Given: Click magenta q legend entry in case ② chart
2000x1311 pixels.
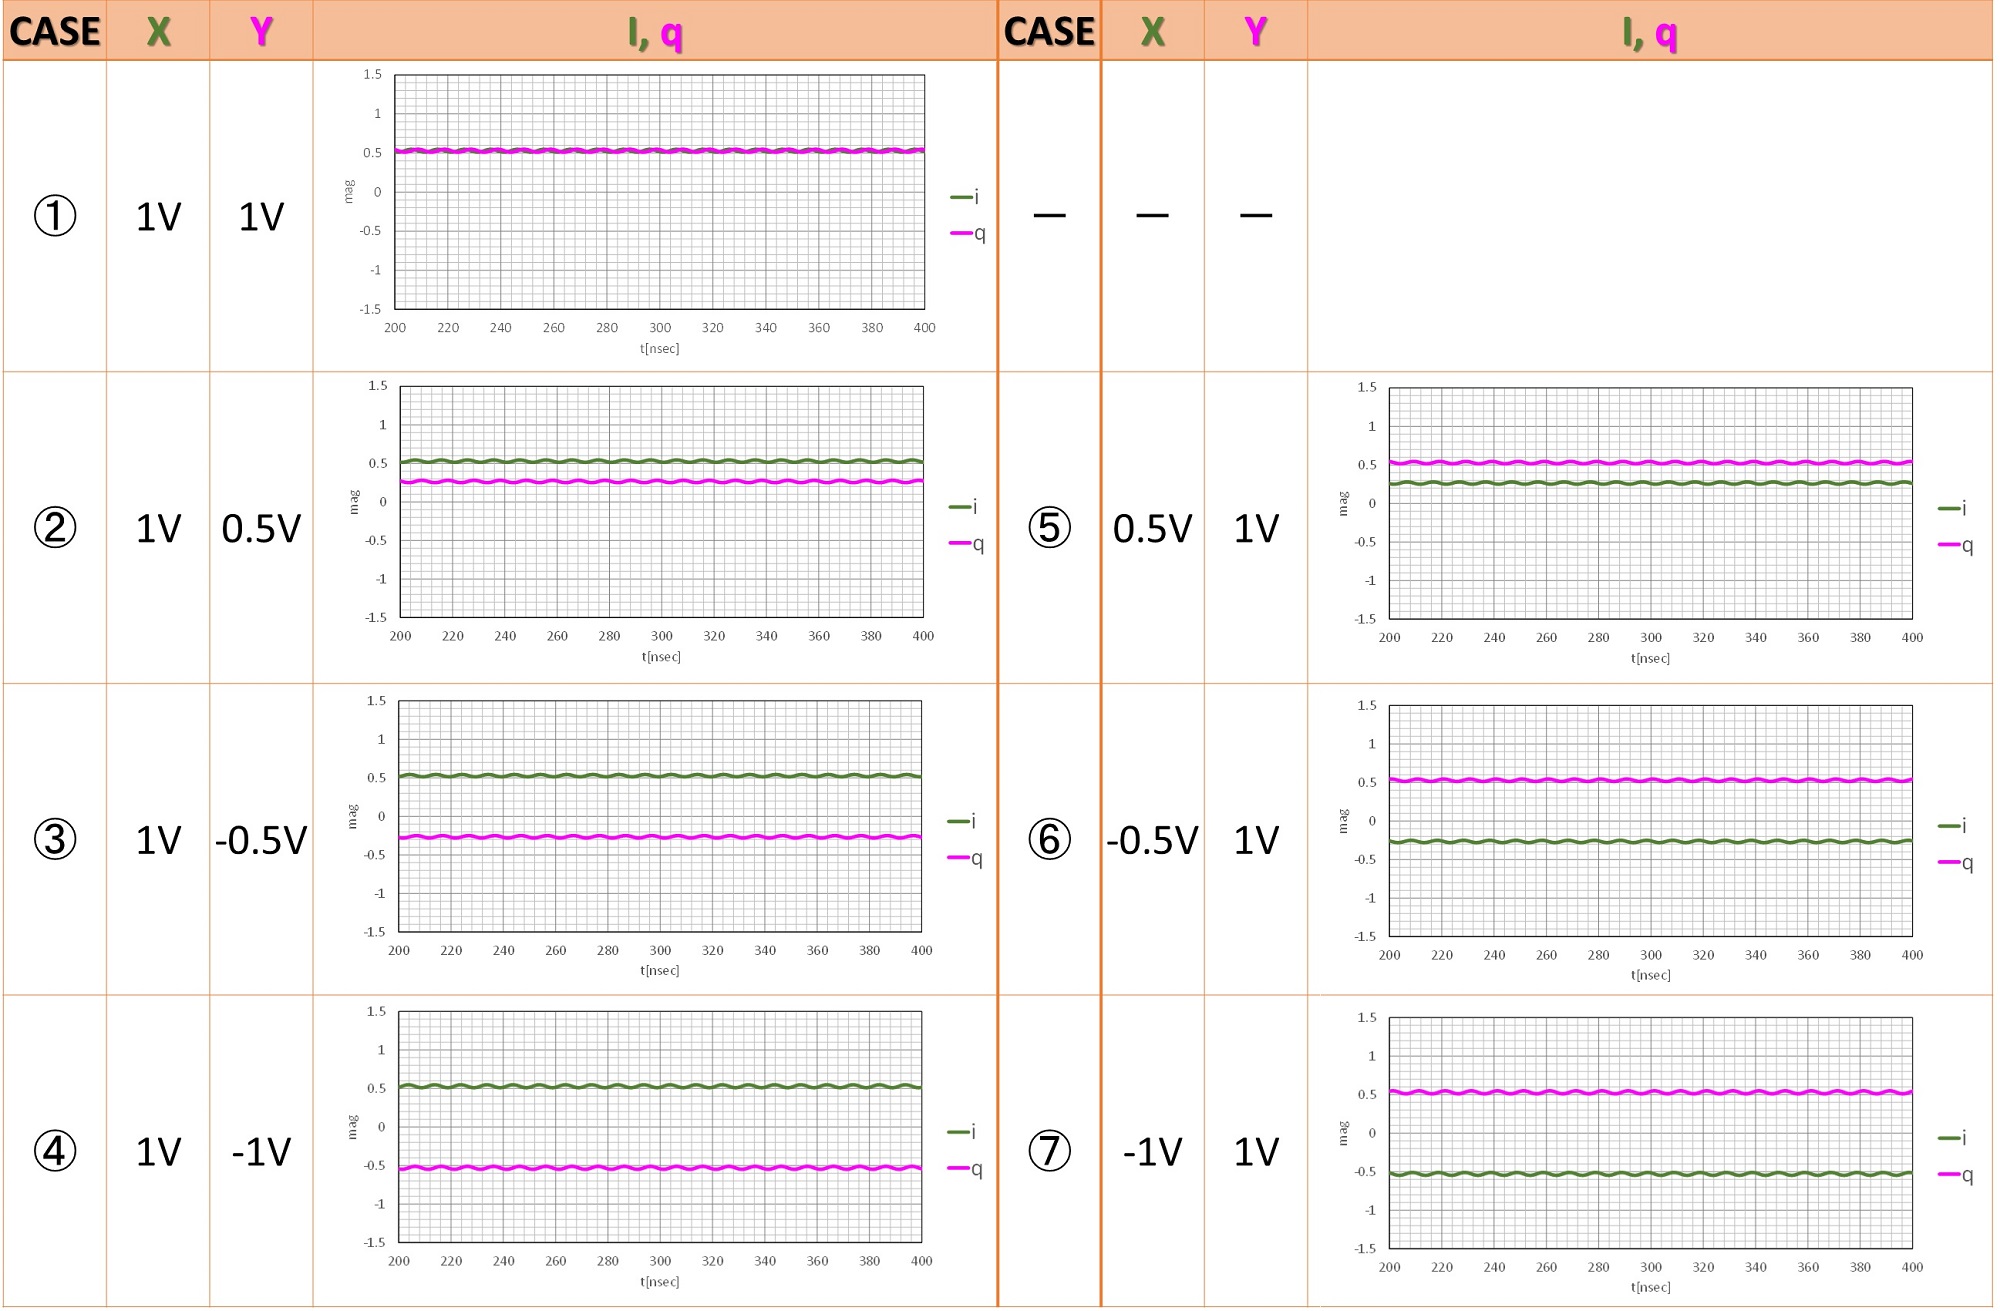Looking at the screenshot, I should (967, 544).
